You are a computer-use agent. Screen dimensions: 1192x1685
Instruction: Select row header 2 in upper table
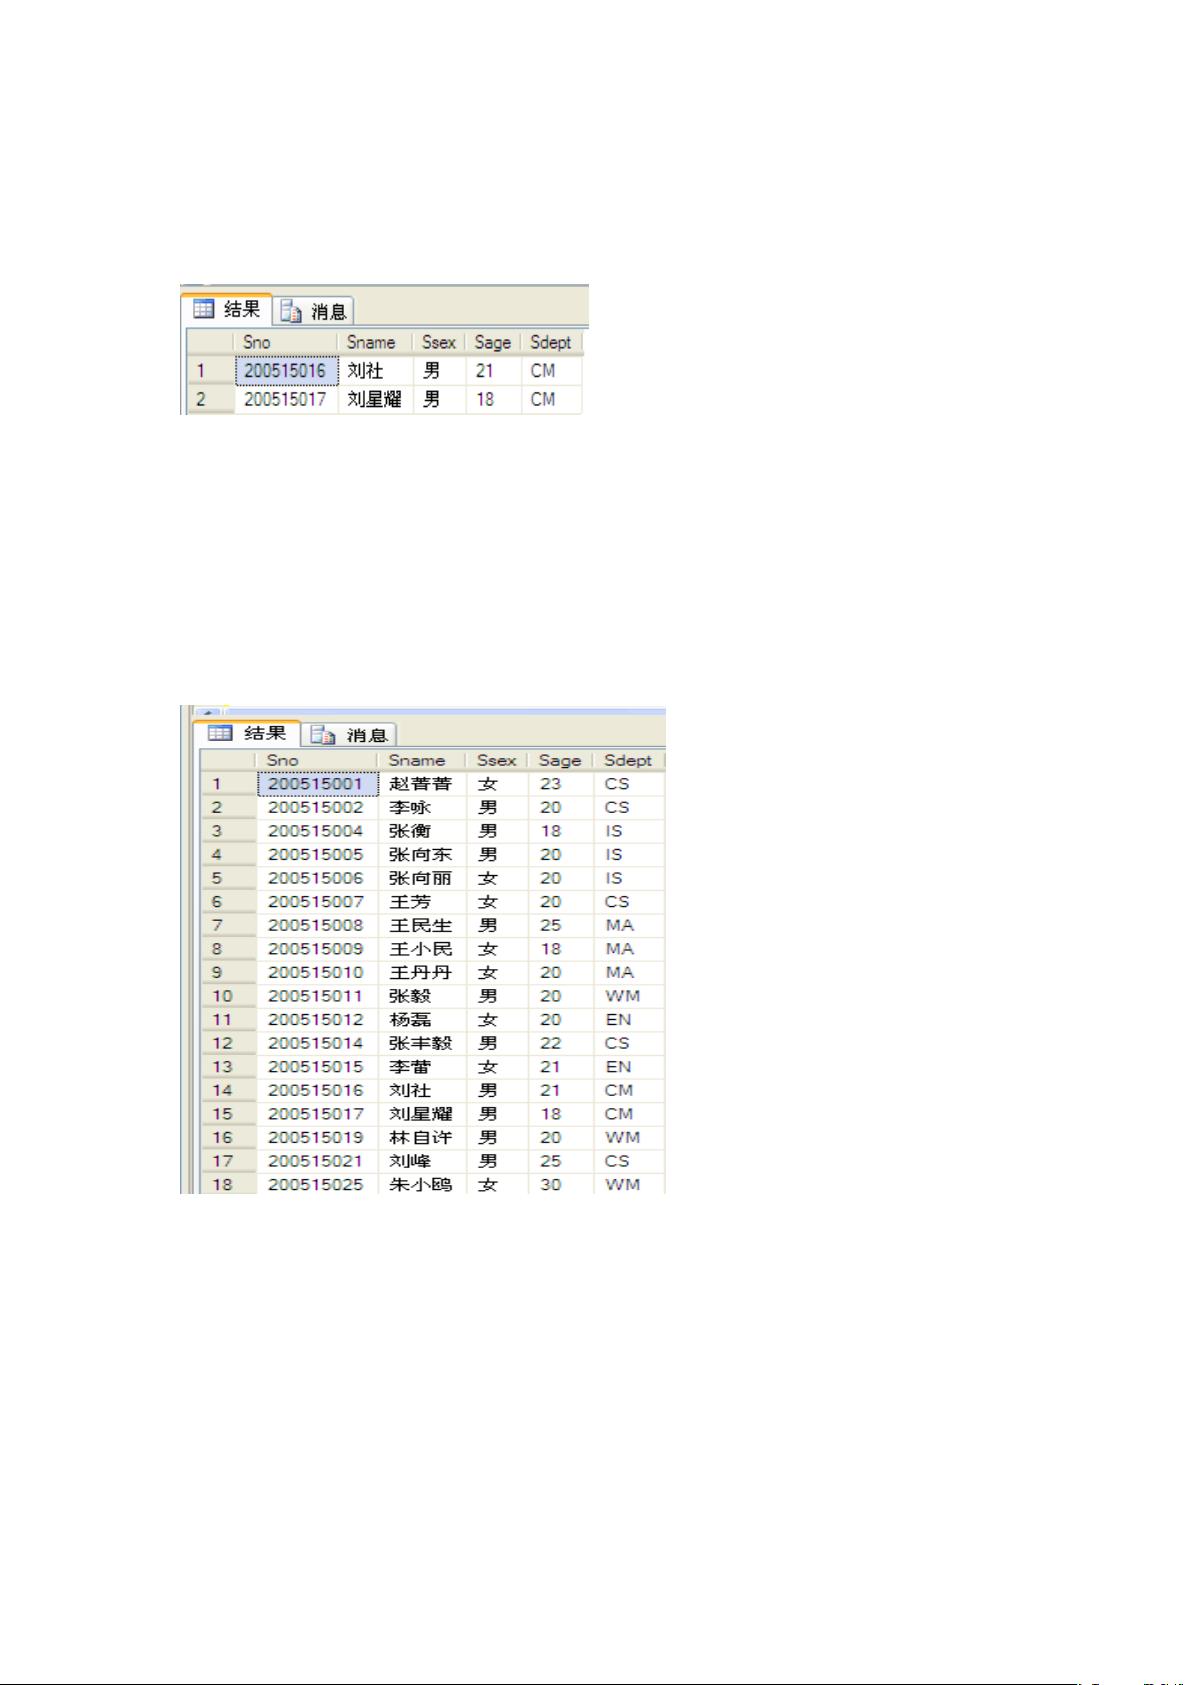pyautogui.click(x=210, y=400)
